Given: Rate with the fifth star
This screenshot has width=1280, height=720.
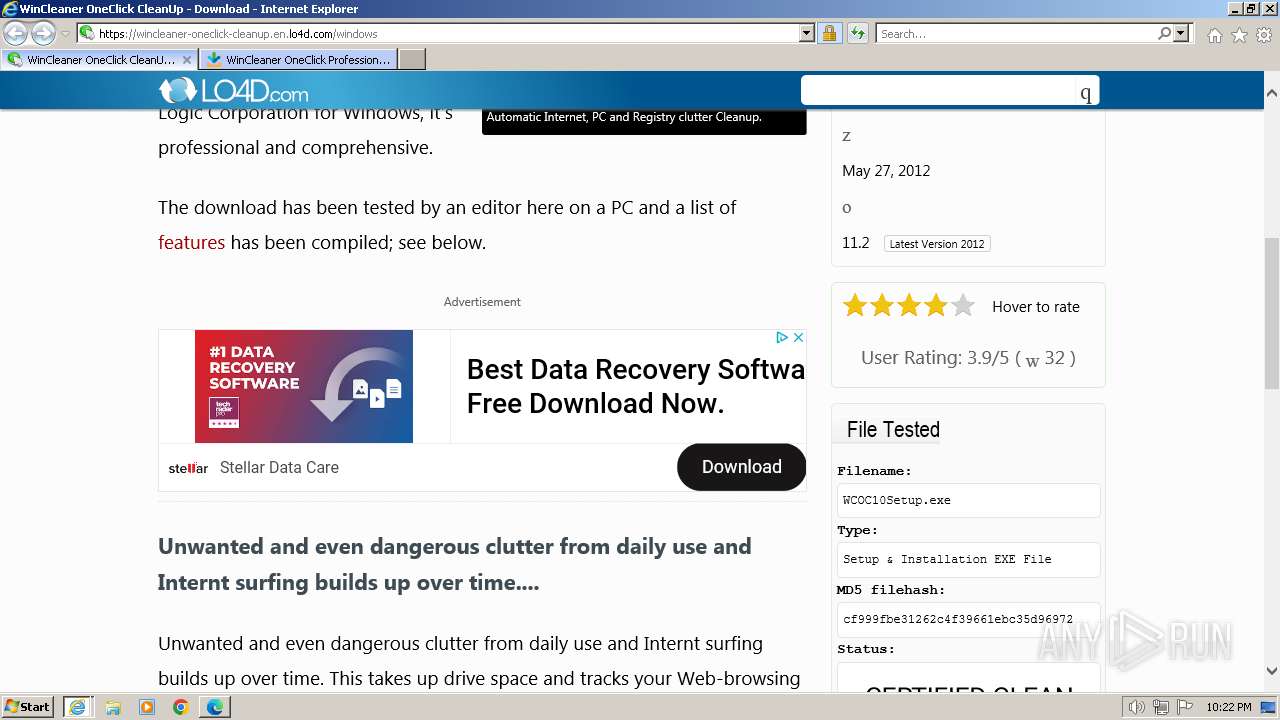Looking at the screenshot, I should [x=962, y=306].
